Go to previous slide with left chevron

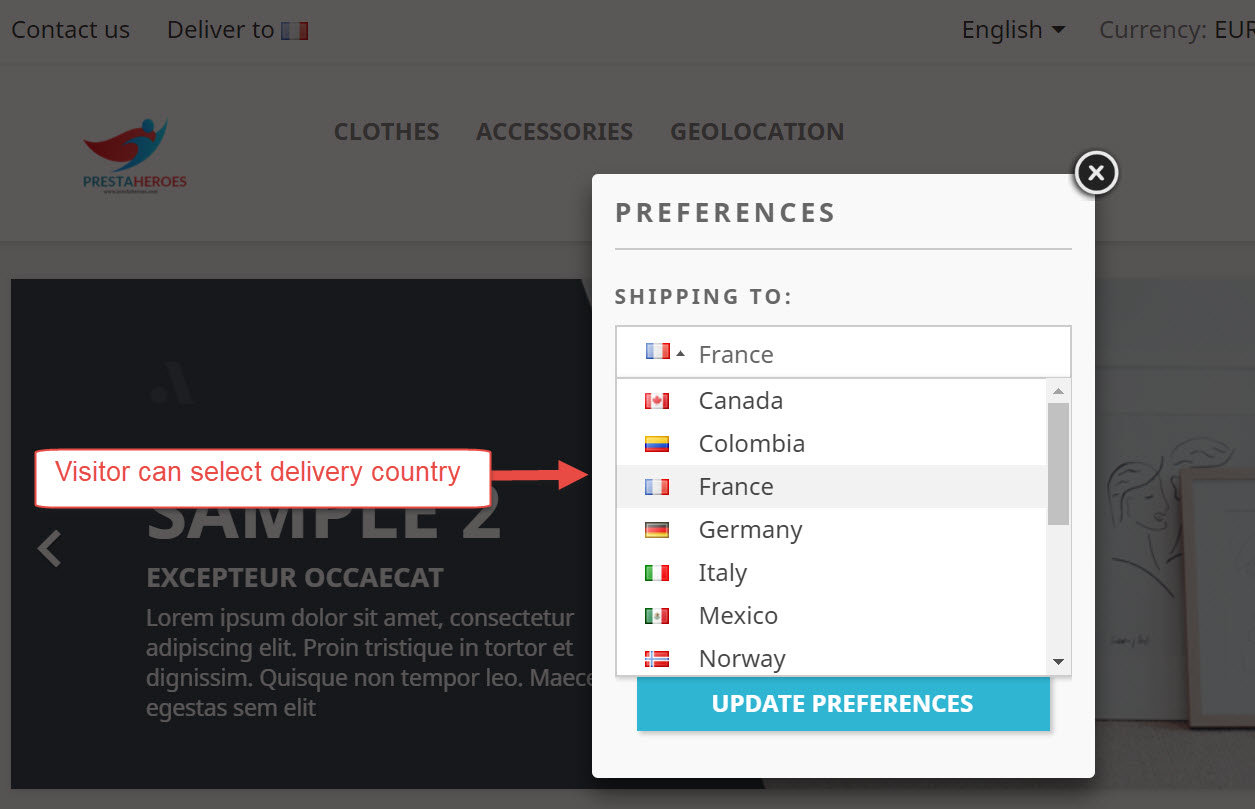pyautogui.click(x=49, y=548)
